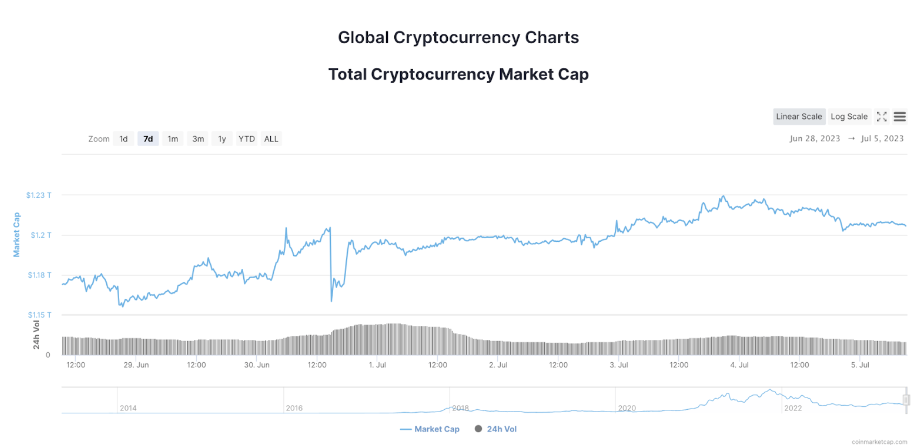Set zoom to 1d
The image size is (915, 445).
point(124,139)
